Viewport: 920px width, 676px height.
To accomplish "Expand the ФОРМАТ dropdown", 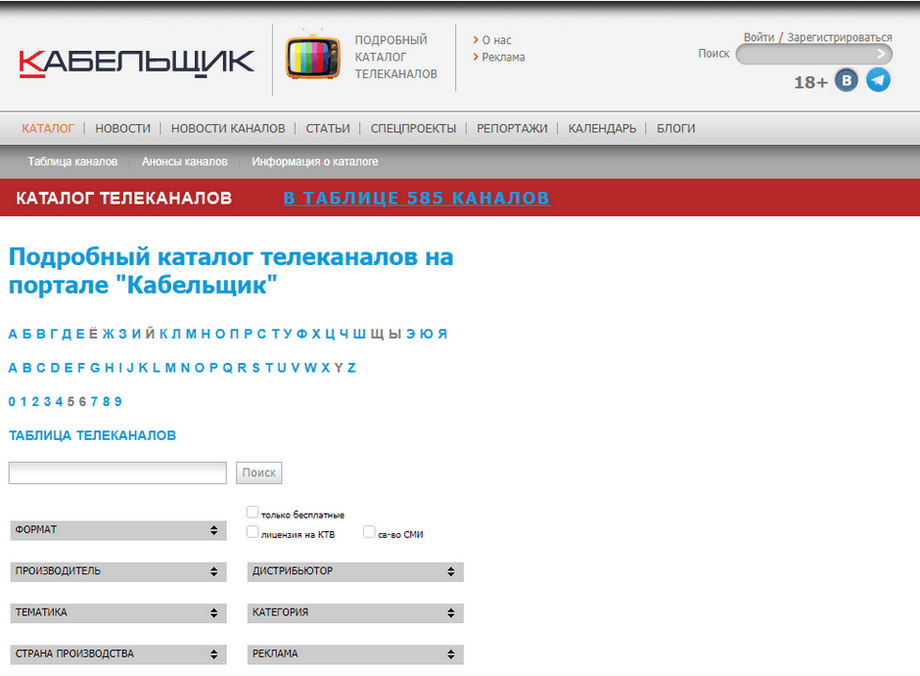I will (119, 530).
